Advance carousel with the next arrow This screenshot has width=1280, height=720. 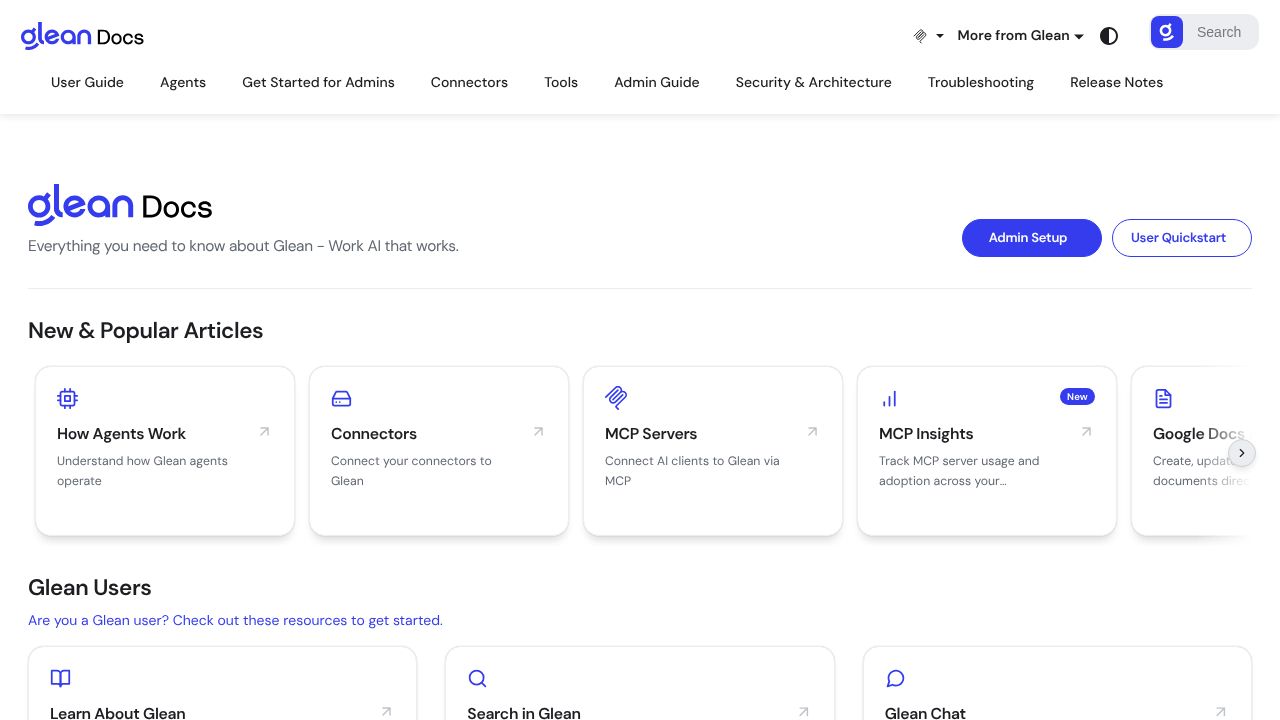[1241, 453]
